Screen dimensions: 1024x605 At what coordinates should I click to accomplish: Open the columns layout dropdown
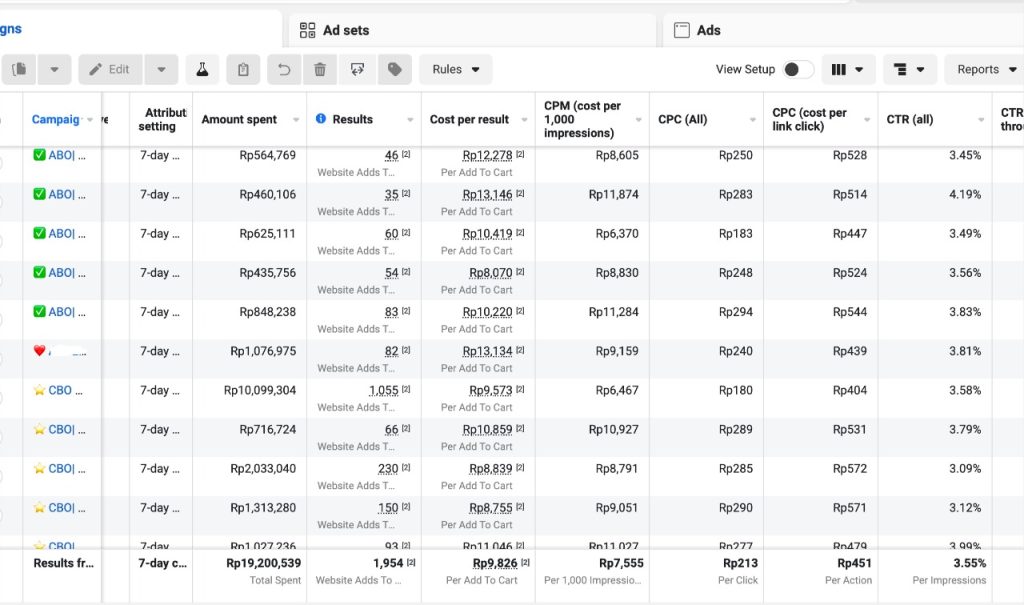pyautogui.click(x=847, y=69)
